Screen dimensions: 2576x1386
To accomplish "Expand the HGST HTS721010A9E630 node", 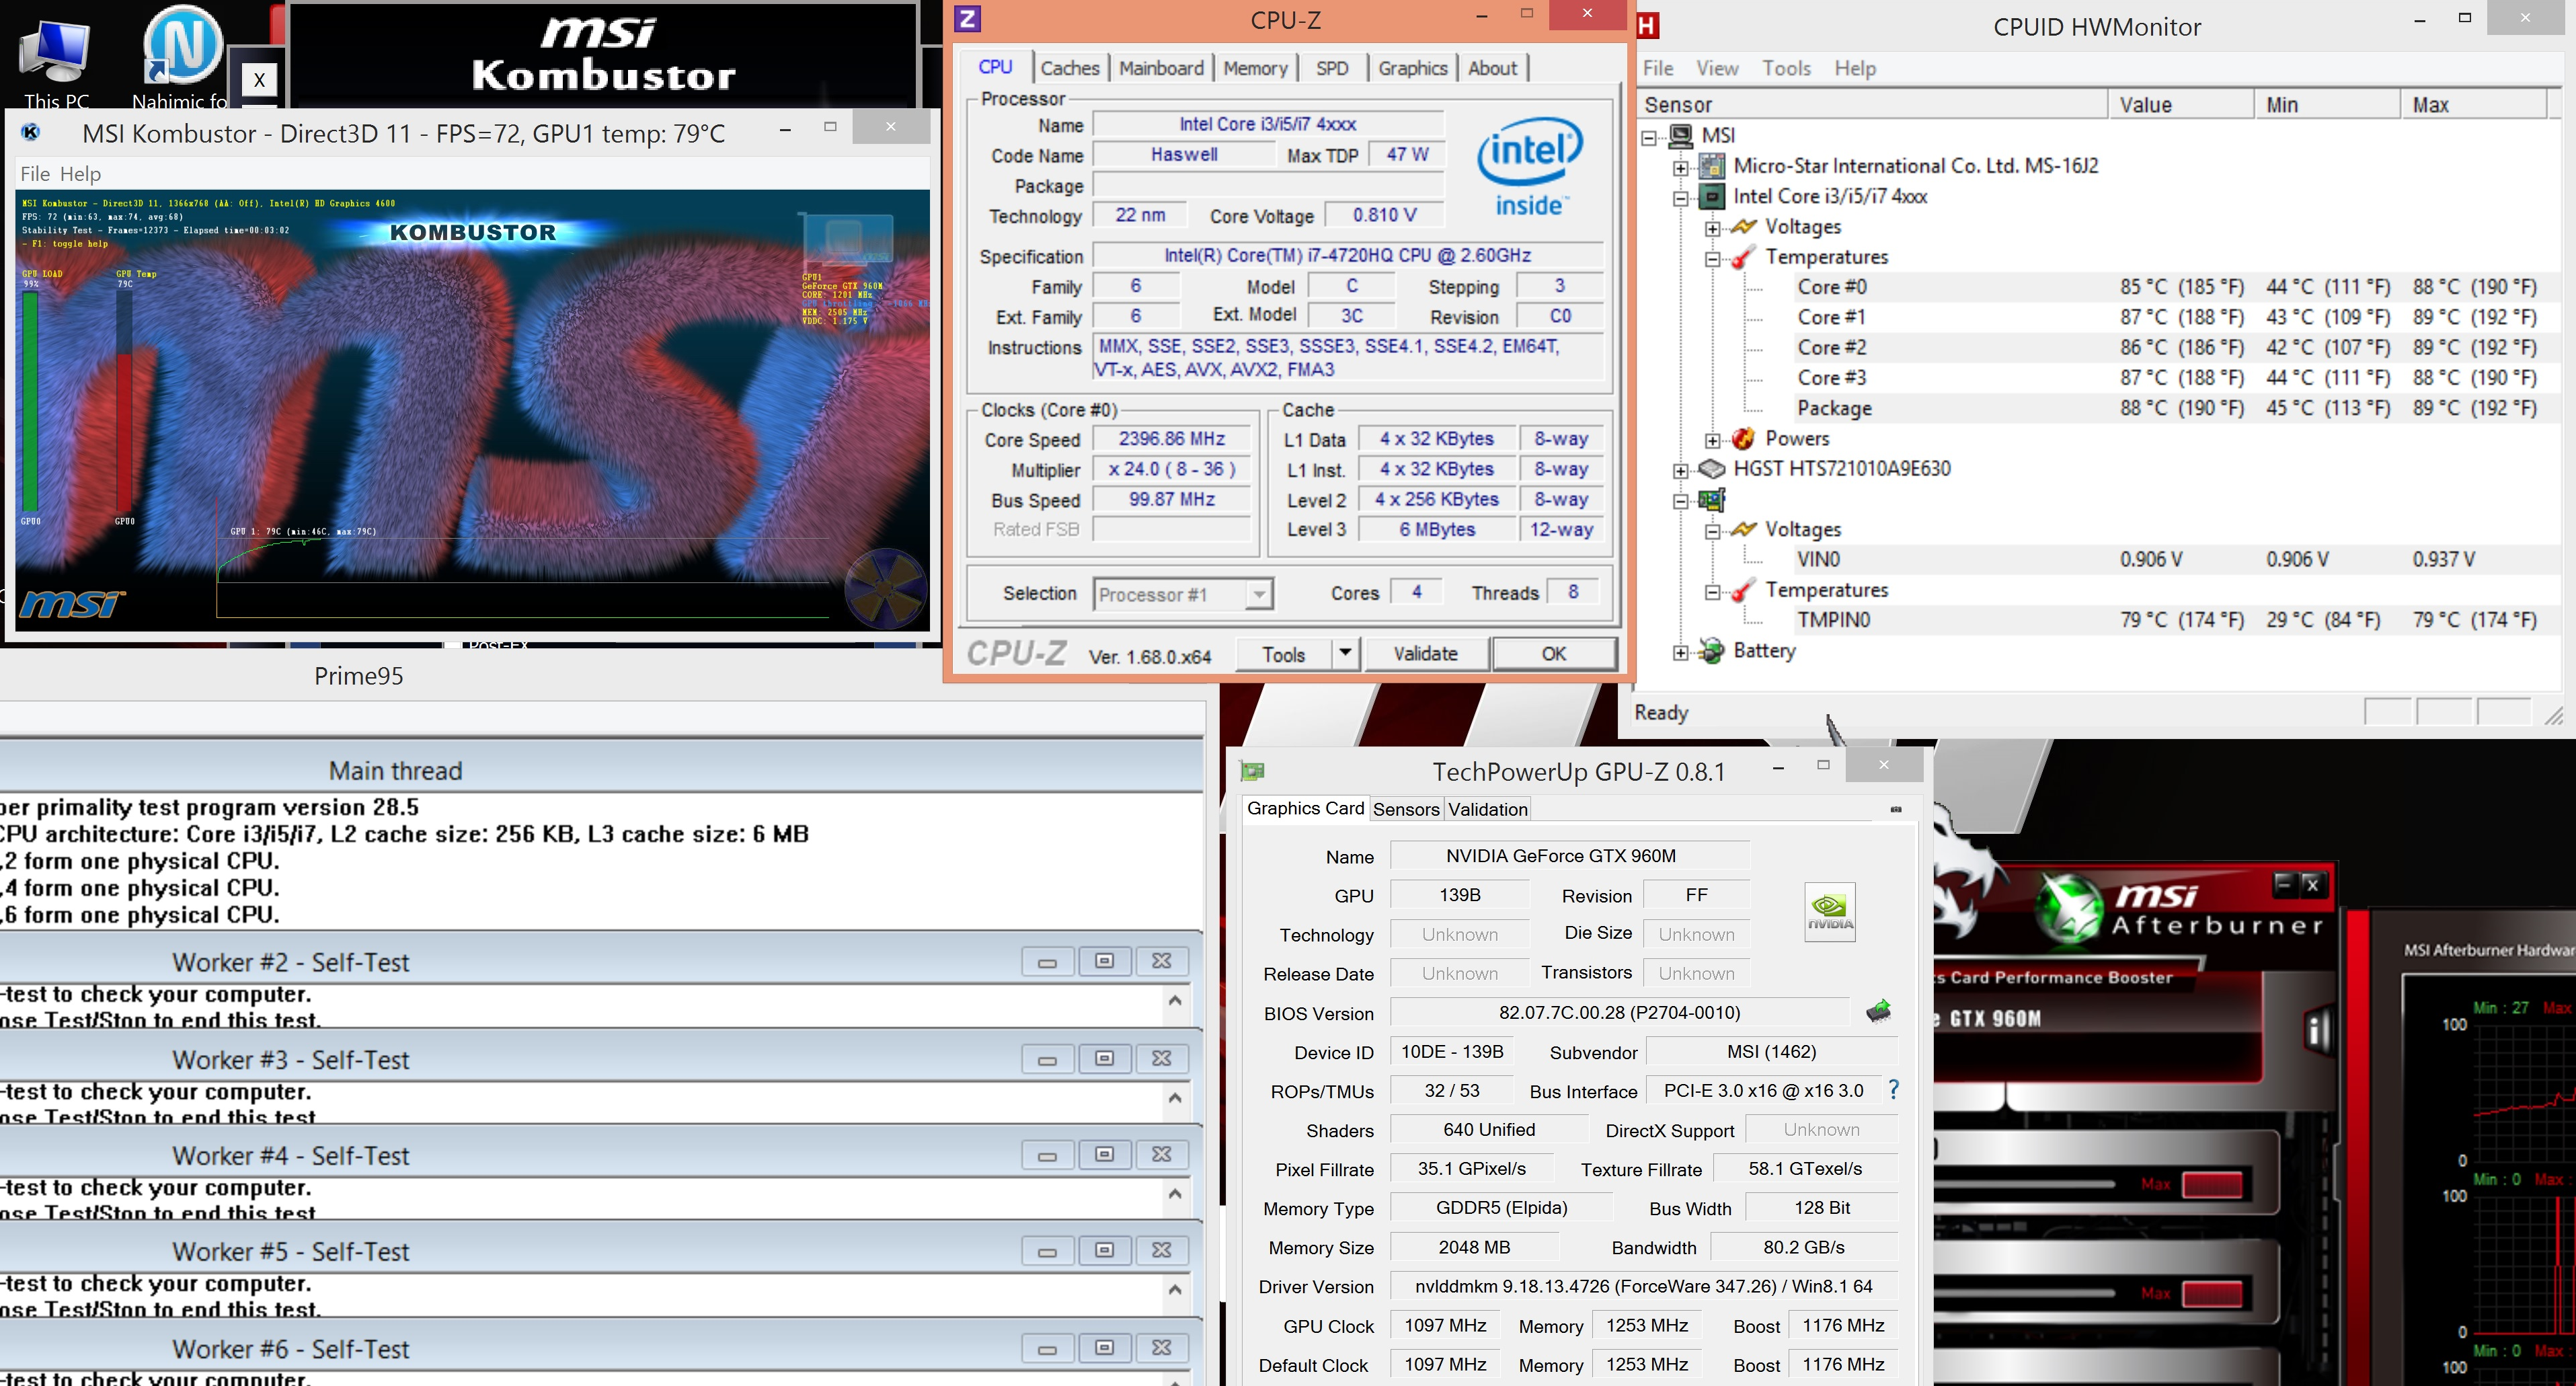I will click(1681, 471).
